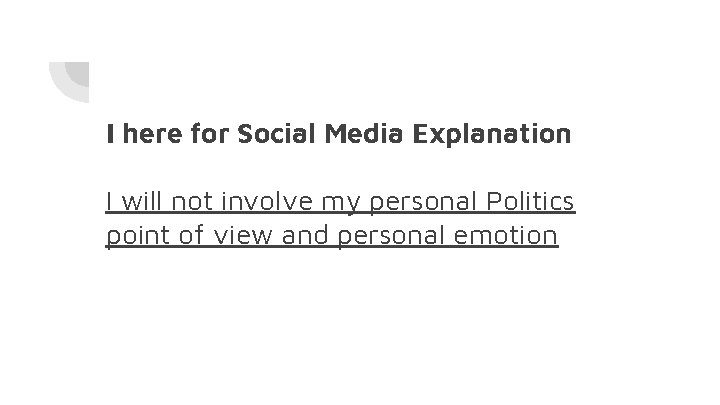This screenshot has width=720, height=405.
Task: Select the heading 'I here for Social Media Explanation'
Action: pos(338,133)
